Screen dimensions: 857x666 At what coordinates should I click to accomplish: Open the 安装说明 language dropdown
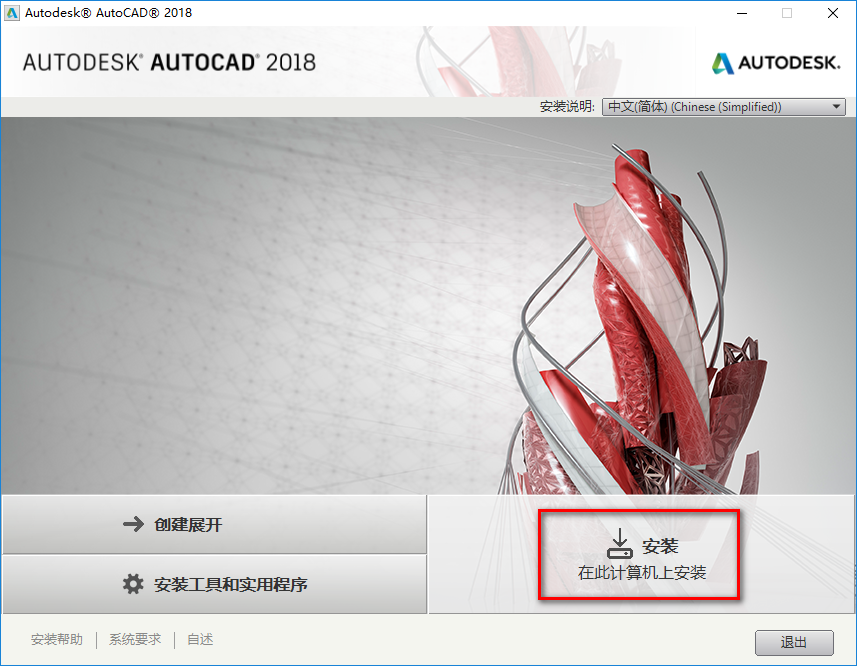(x=722, y=106)
